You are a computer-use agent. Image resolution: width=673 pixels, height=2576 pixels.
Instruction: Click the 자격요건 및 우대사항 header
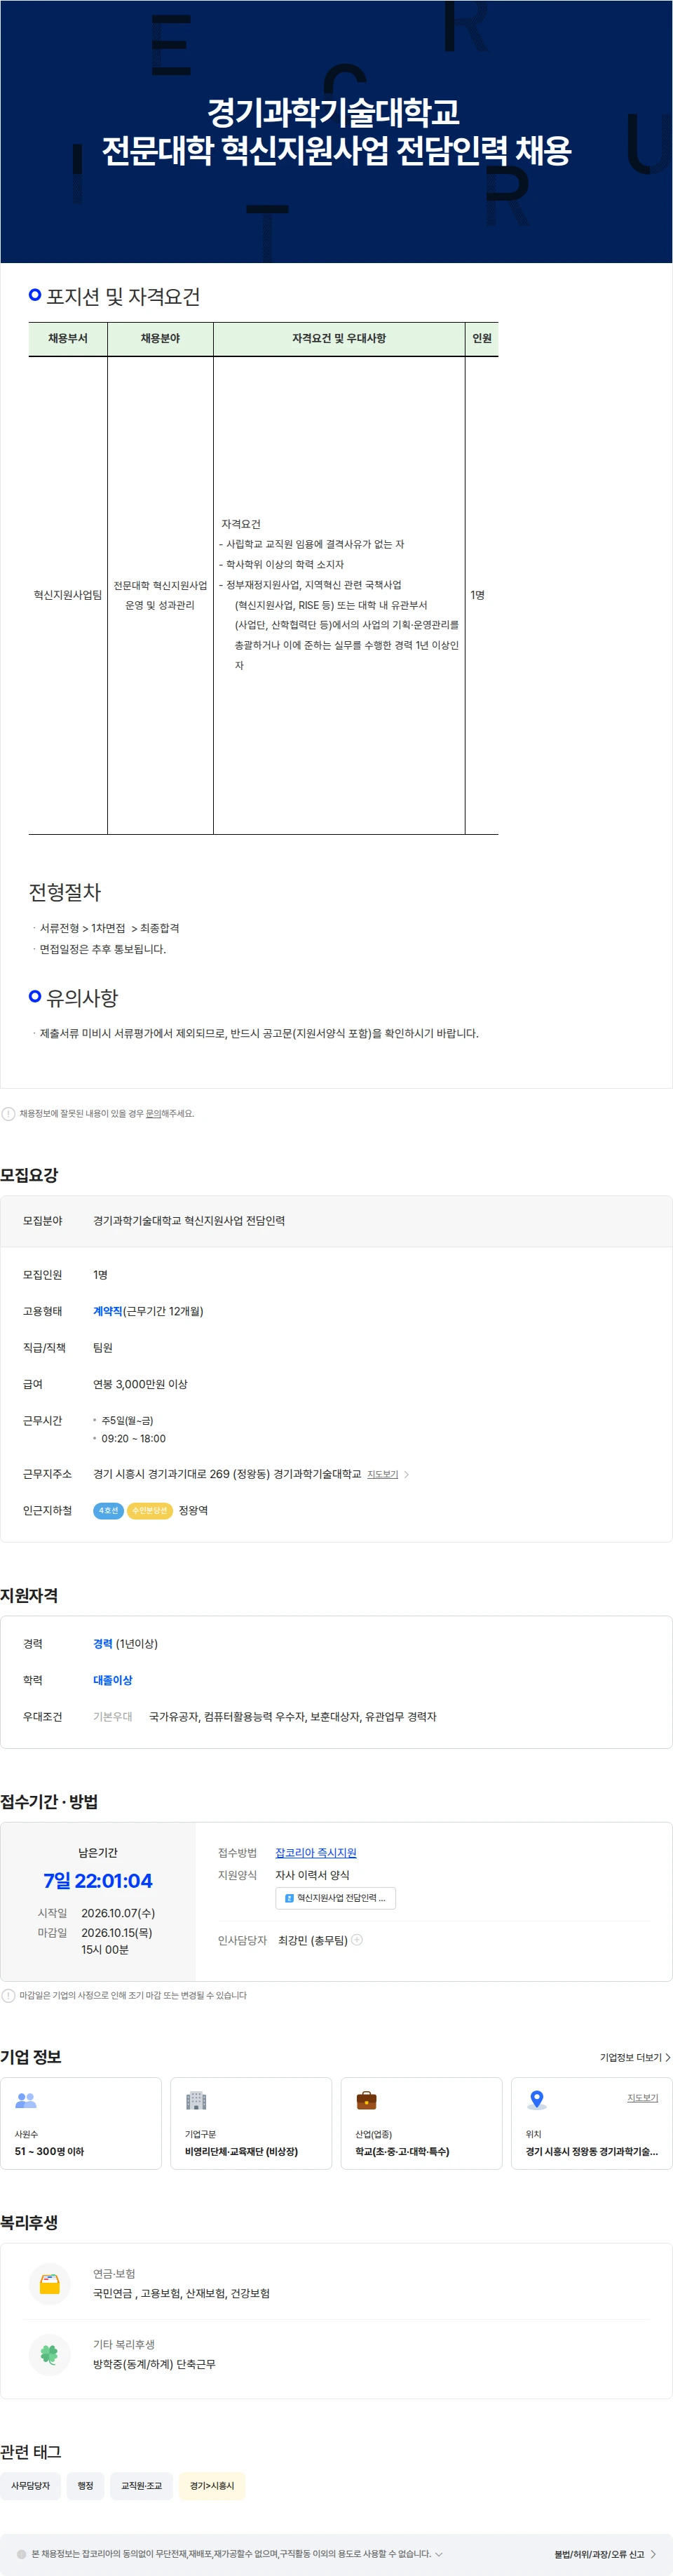pyautogui.click(x=339, y=339)
